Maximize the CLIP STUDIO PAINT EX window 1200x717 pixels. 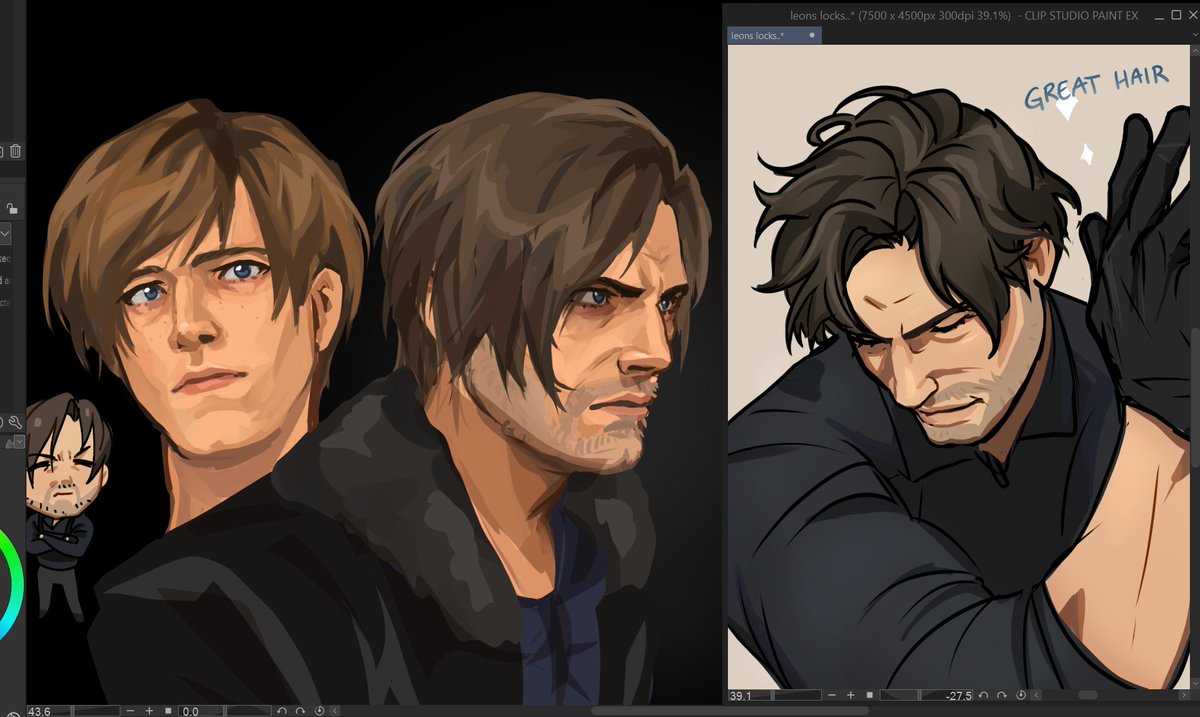(x=1174, y=14)
